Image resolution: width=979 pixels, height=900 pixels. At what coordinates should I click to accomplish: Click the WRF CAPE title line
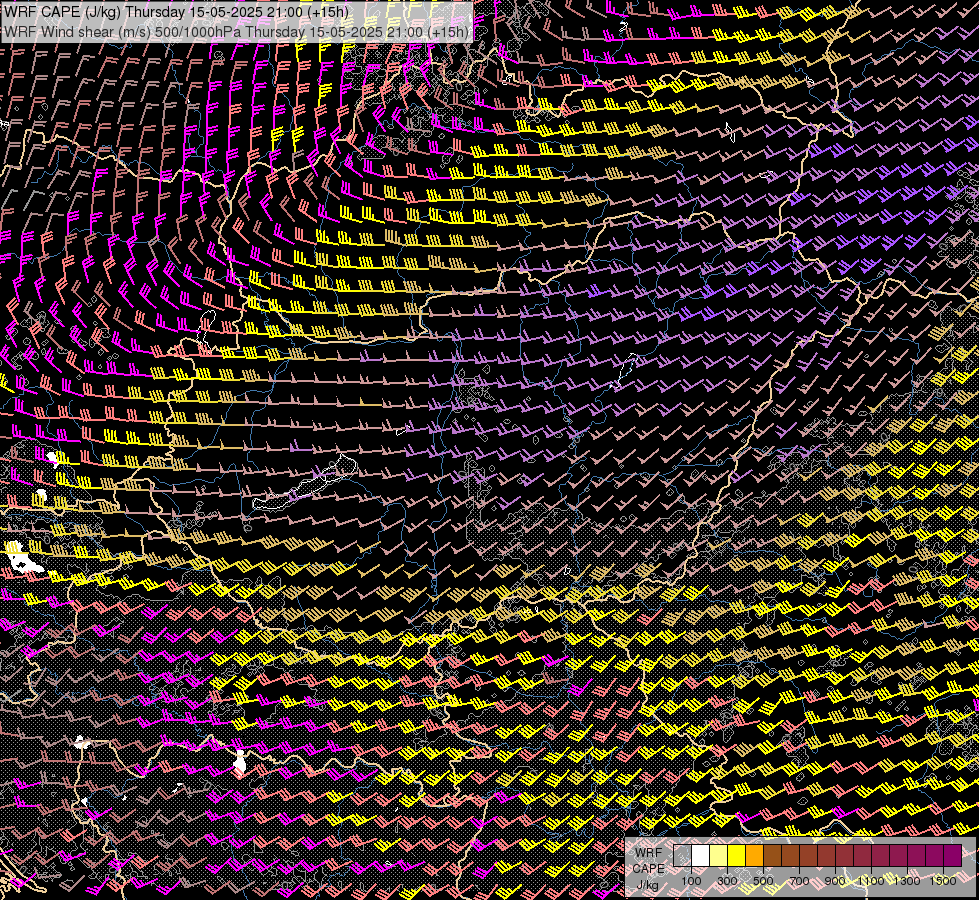176,11
